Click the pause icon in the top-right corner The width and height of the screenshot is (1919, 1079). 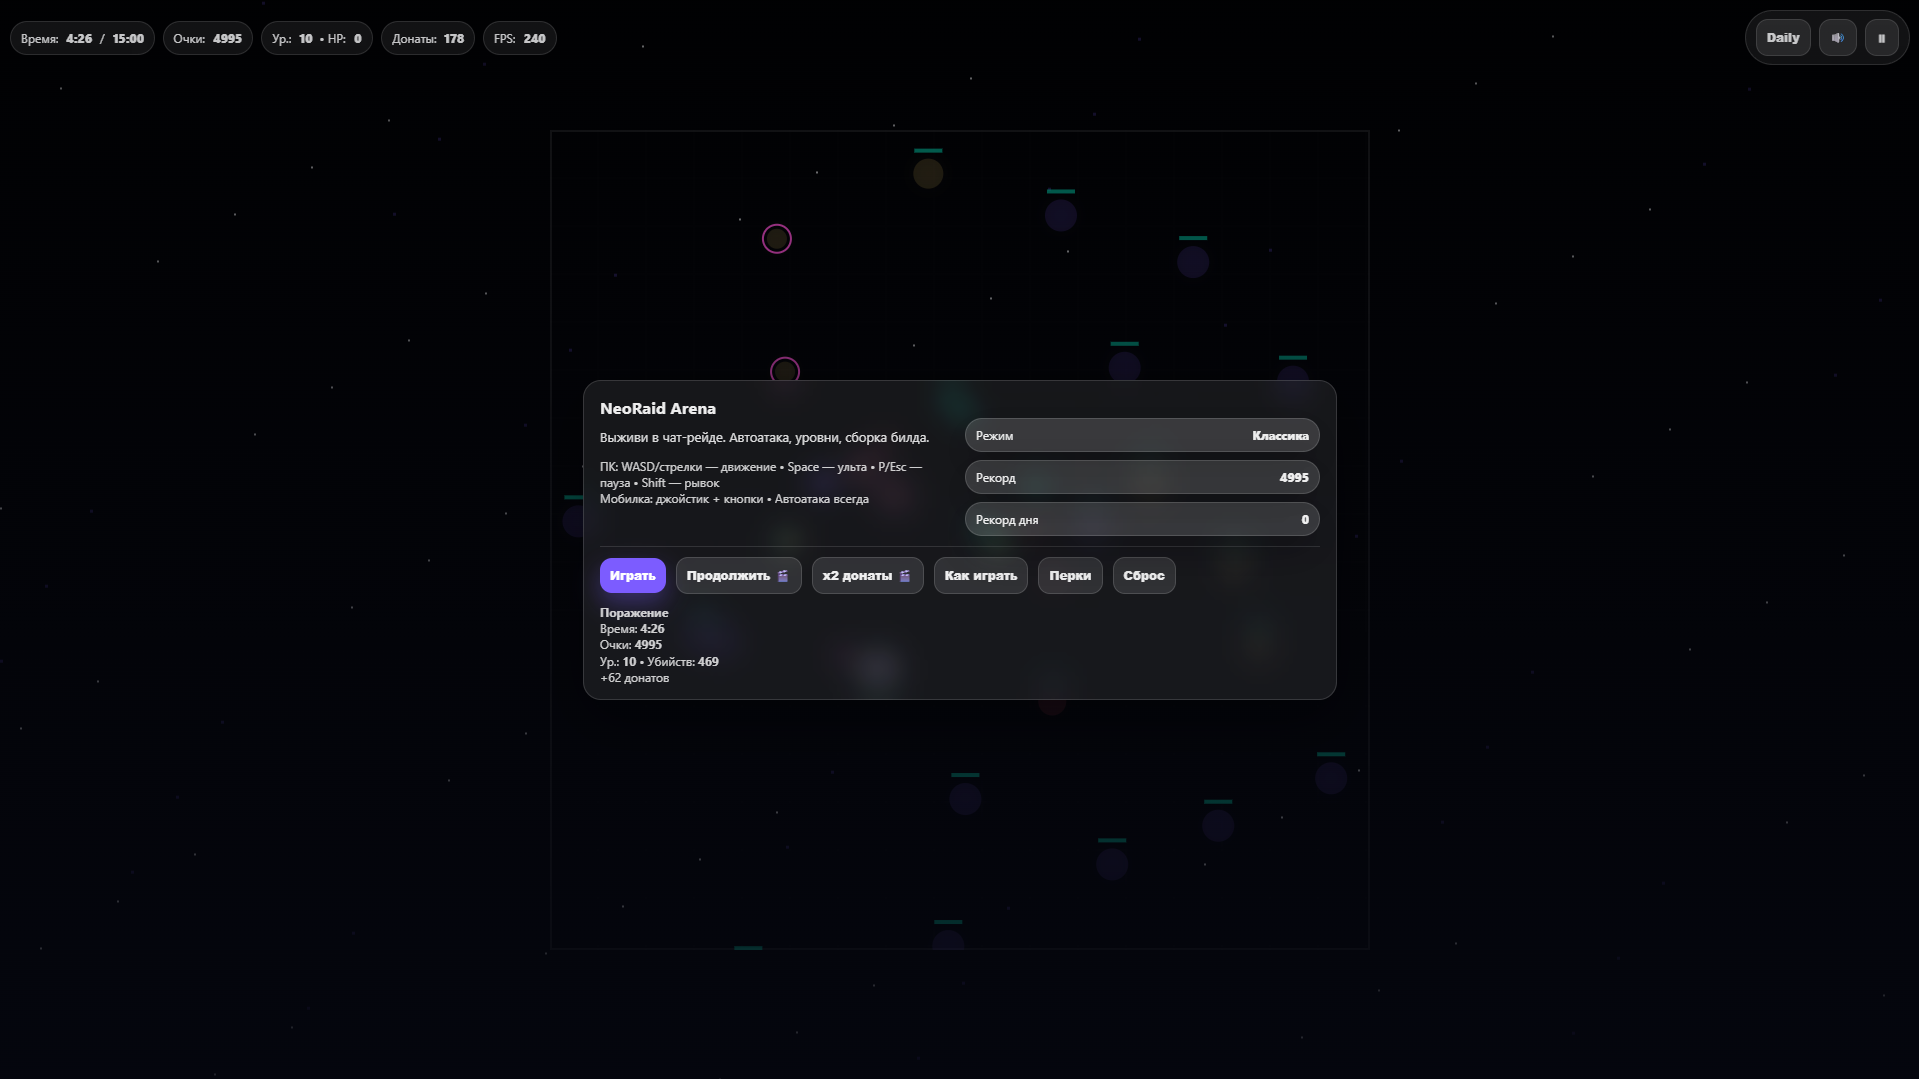(1881, 38)
